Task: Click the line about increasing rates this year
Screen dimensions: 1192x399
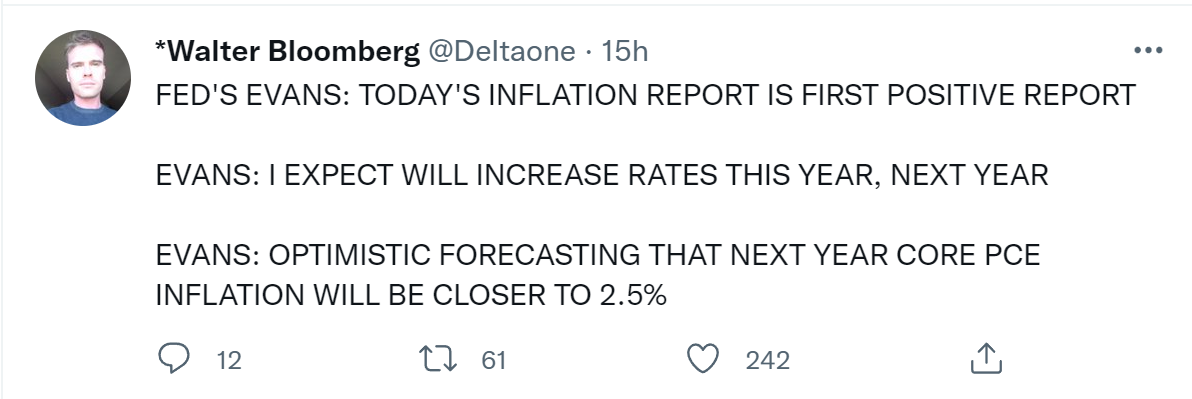Action: (x=602, y=176)
